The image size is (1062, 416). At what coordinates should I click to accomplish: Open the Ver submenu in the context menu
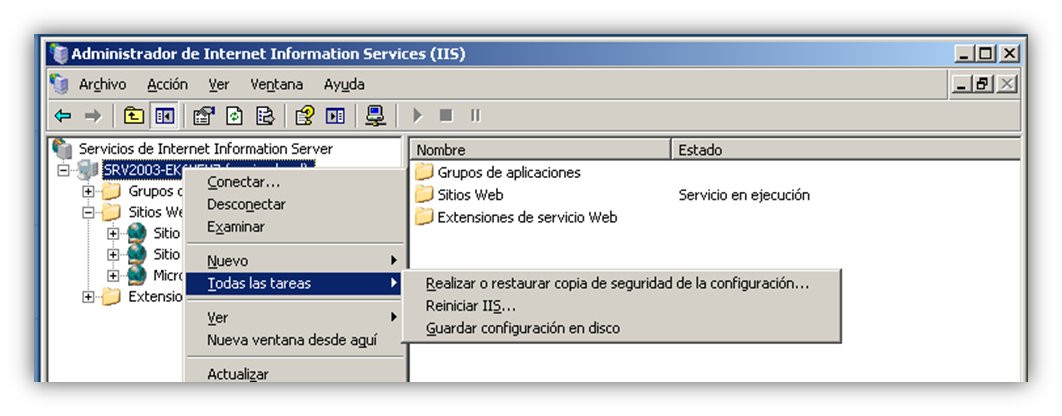click(x=295, y=317)
